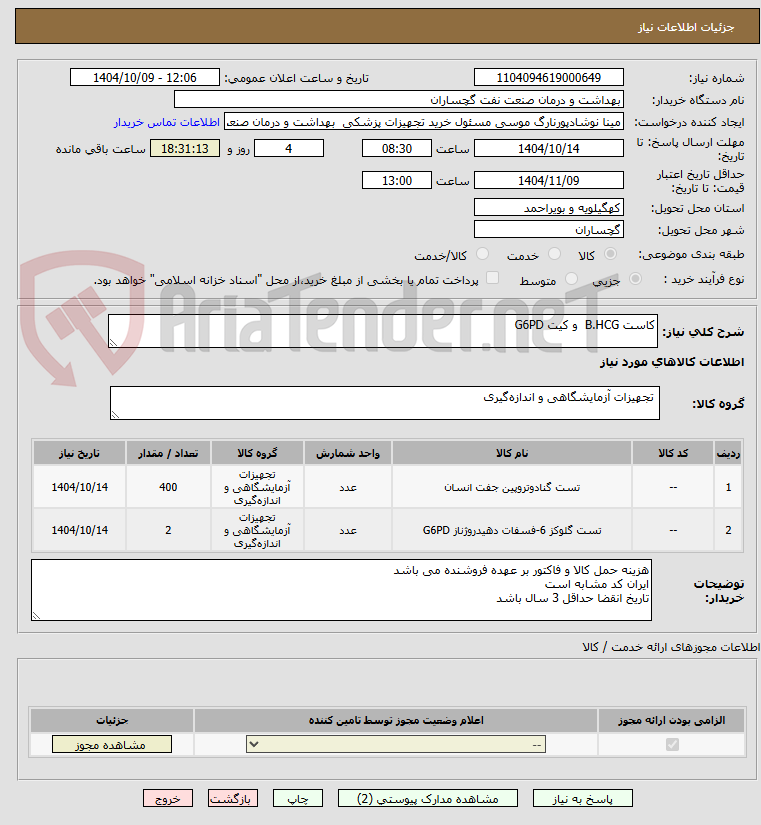Click remaining days field 4
Image resolution: width=761 pixels, height=825 pixels.
point(289,148)
